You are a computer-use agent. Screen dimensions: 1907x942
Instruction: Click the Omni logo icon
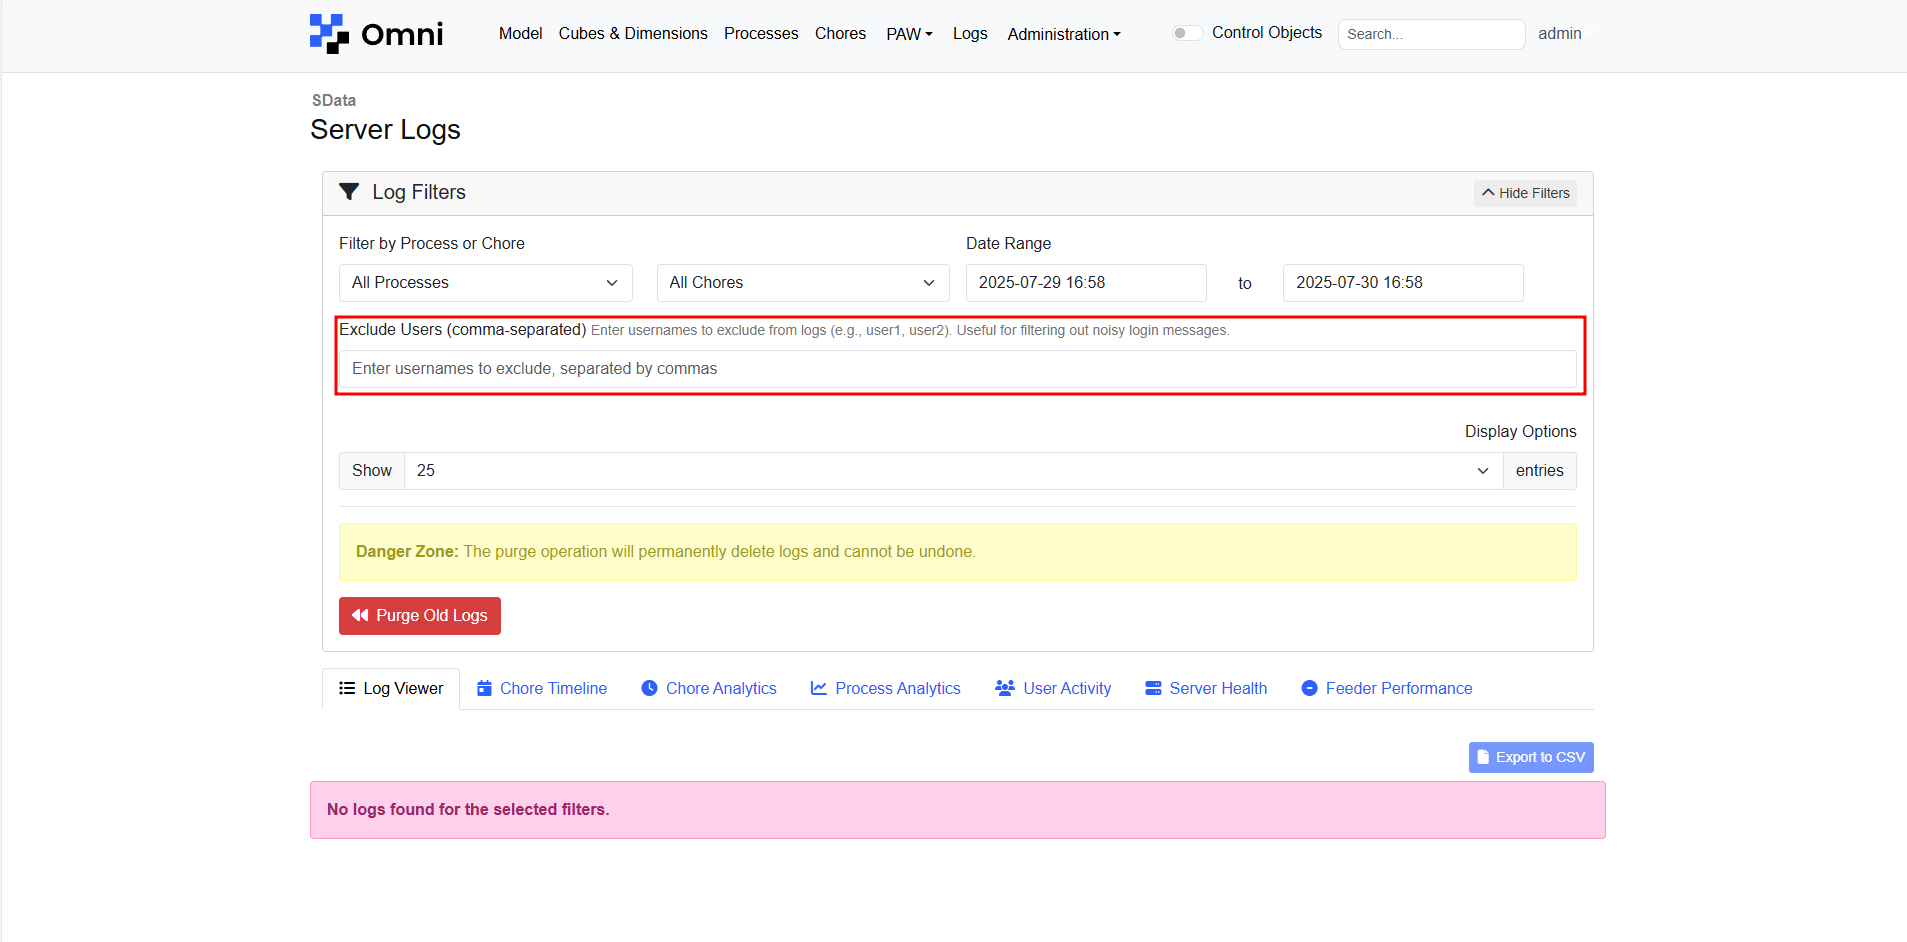(x=329, y=34)
